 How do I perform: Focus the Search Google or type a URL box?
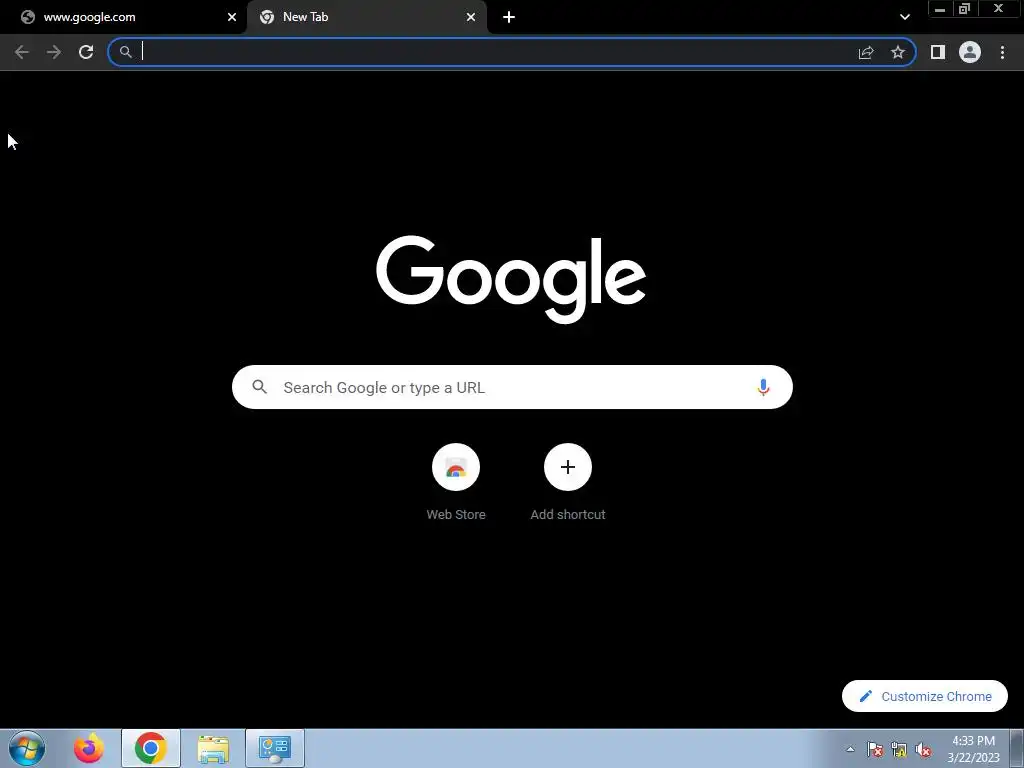click(x=512, y=387)
